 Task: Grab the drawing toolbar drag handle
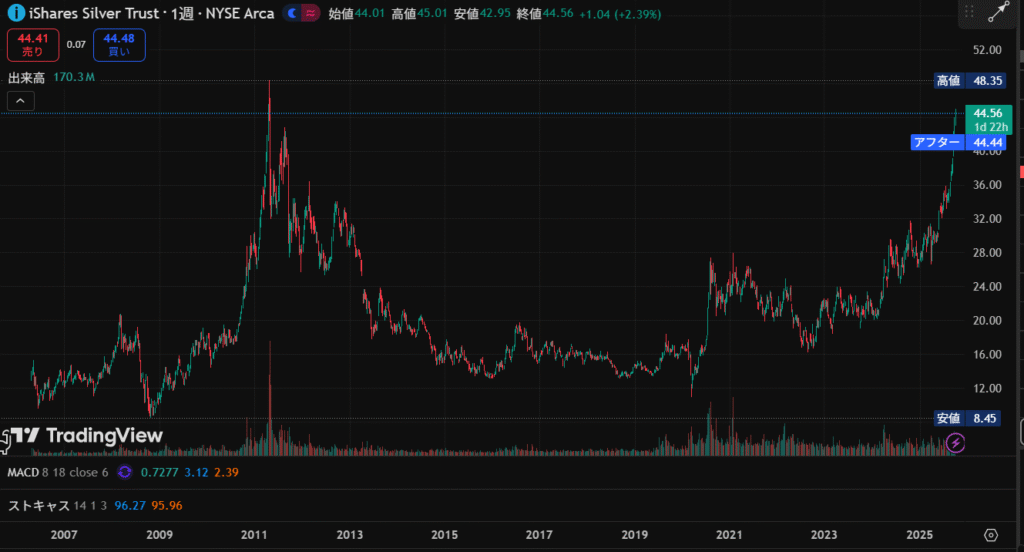pyautogui.click(x=969, y=13)
